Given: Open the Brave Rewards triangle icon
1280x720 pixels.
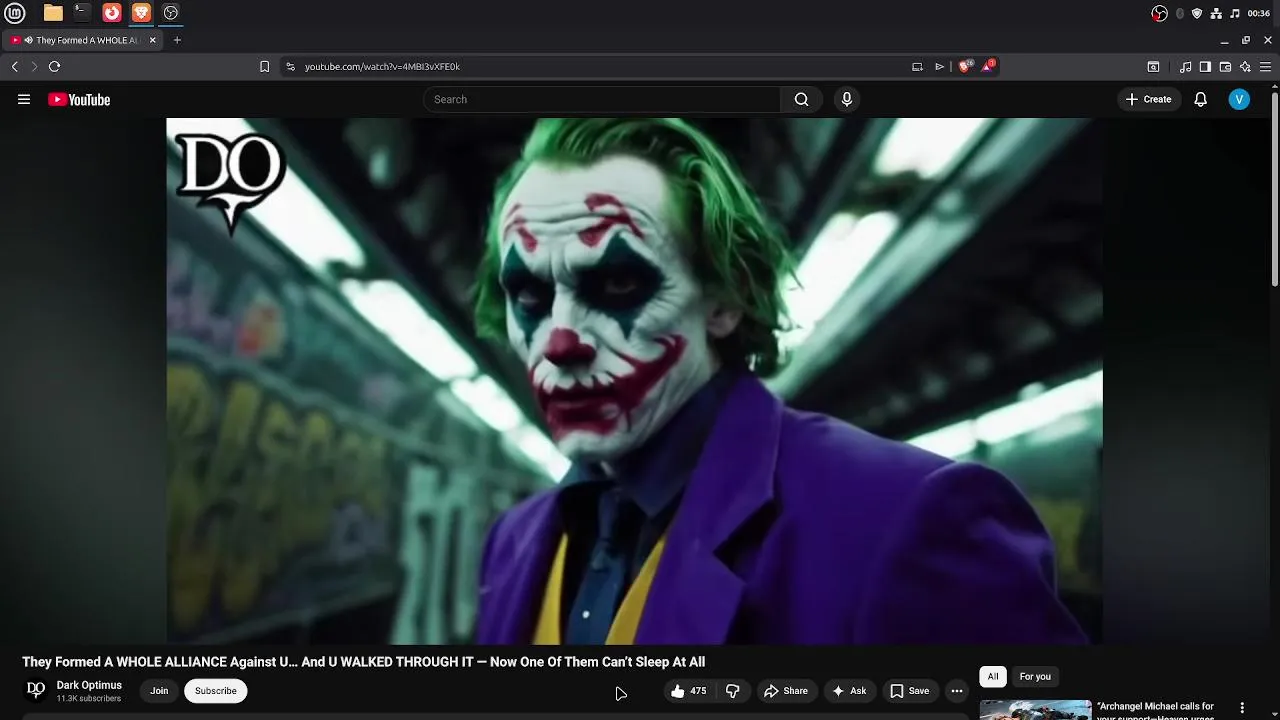Looking at the screenshot, I should click(988, 66).
